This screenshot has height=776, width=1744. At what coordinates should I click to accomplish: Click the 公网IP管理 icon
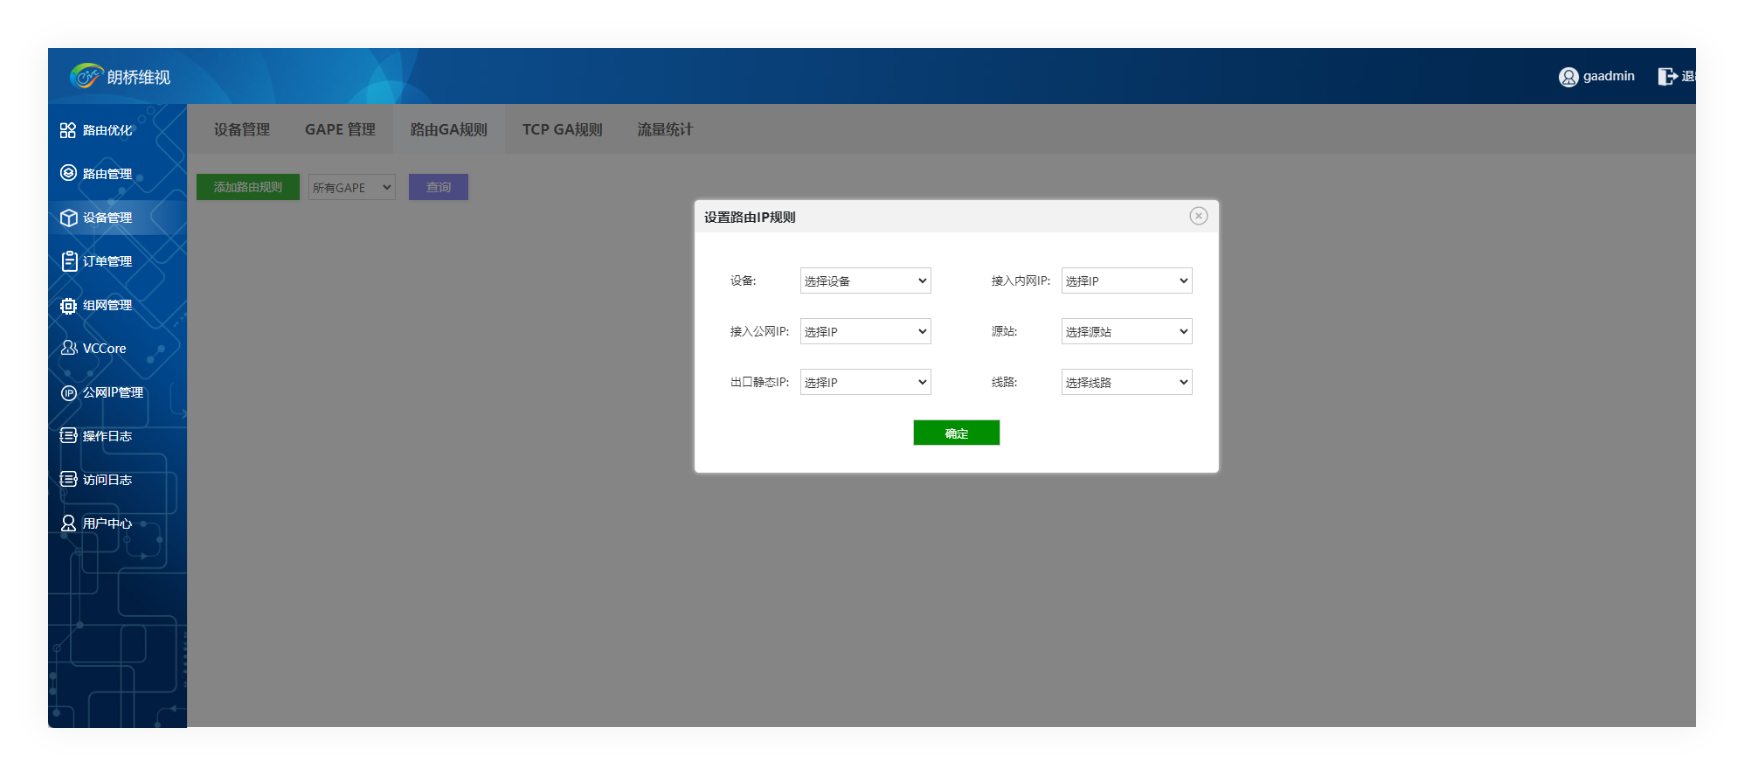(x=68, y=393)
